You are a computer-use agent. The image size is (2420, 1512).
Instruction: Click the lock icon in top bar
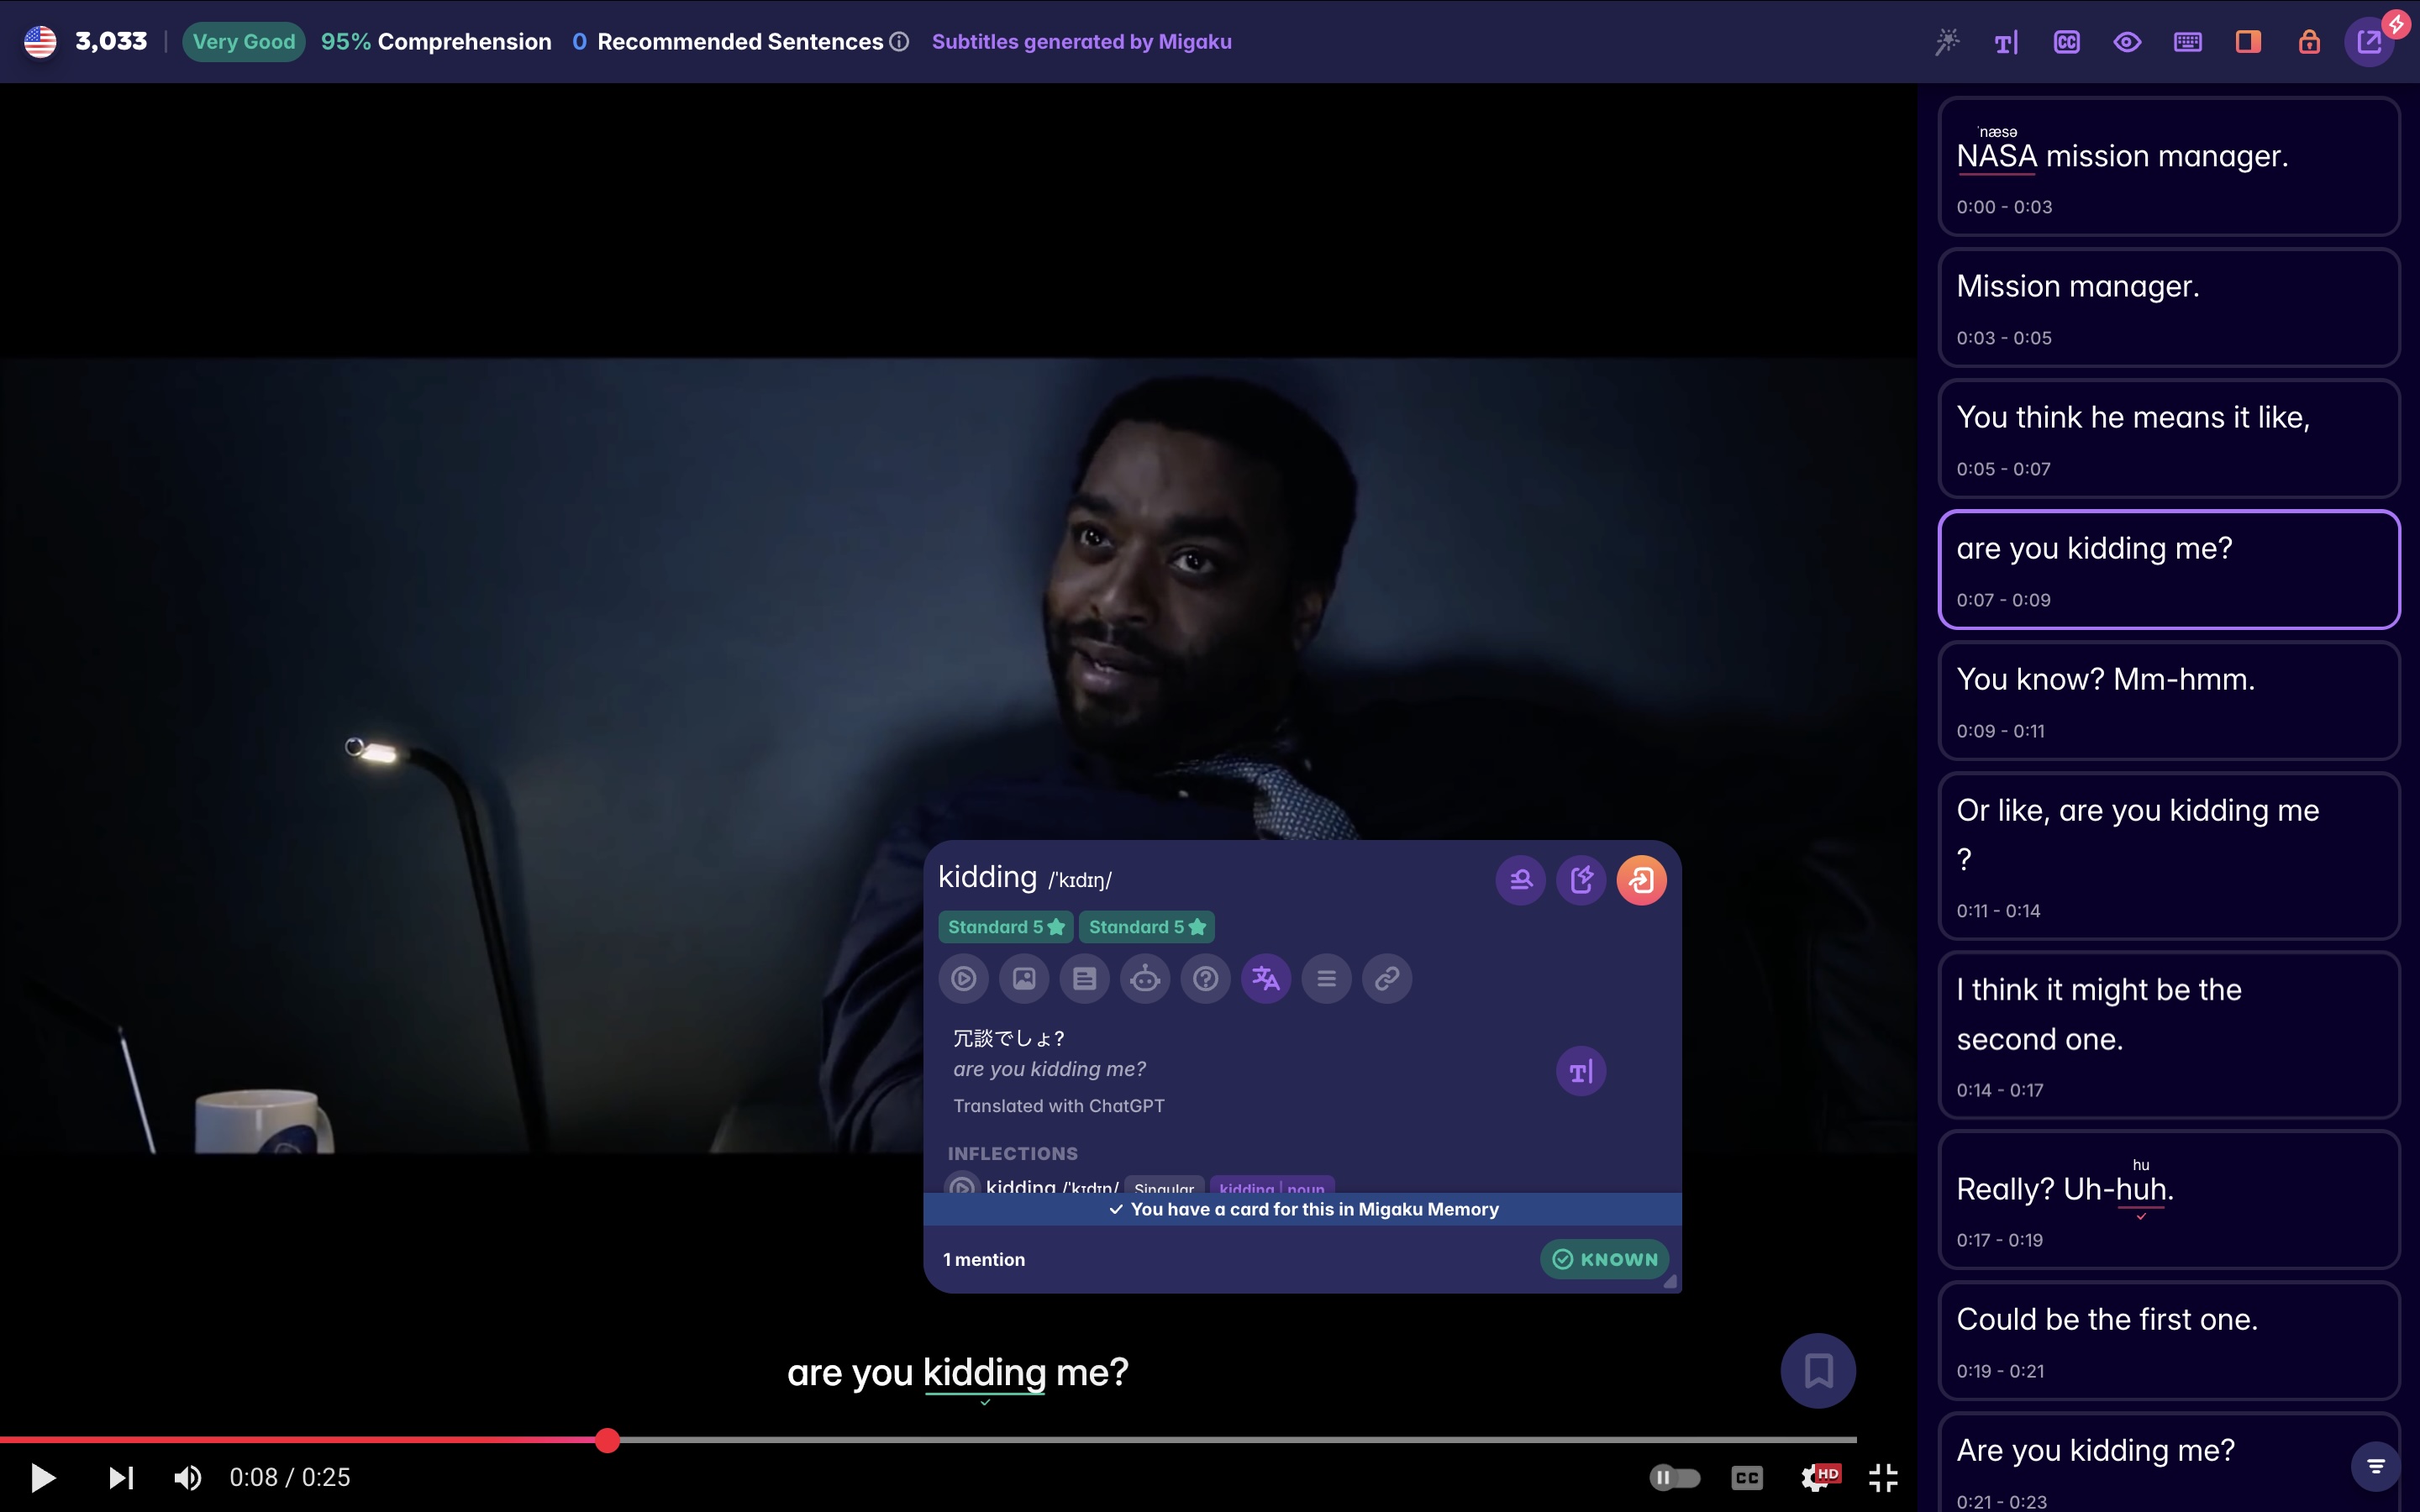pos(2308,42)
